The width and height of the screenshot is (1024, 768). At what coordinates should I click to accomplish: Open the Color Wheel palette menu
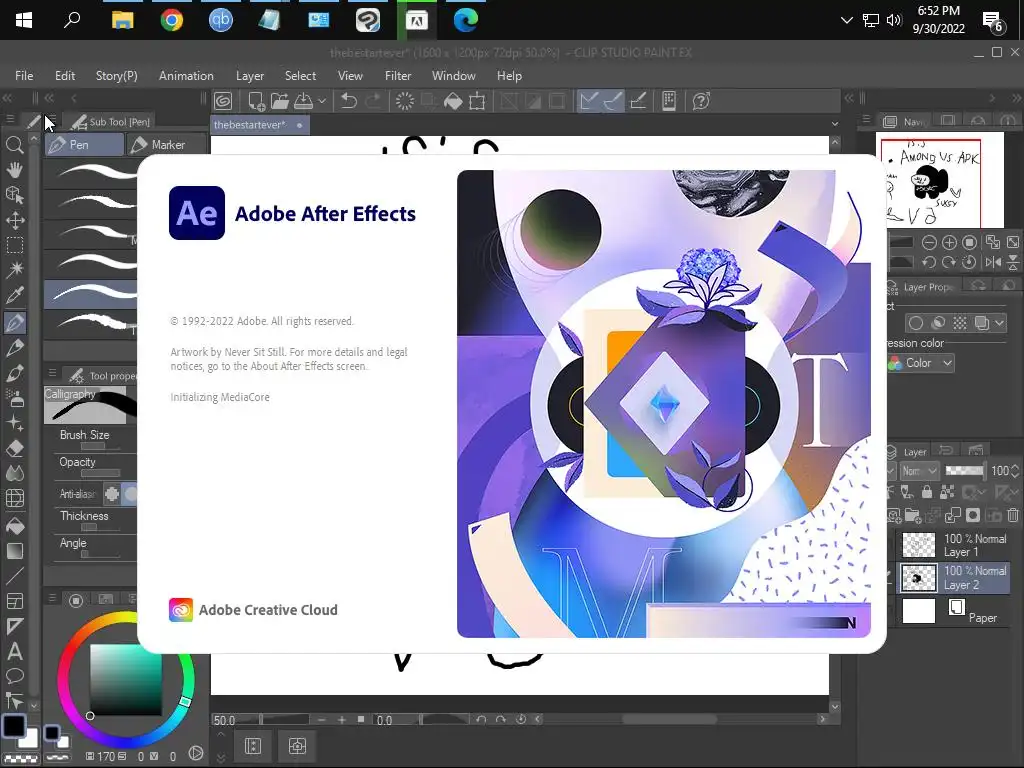point(52,598)
